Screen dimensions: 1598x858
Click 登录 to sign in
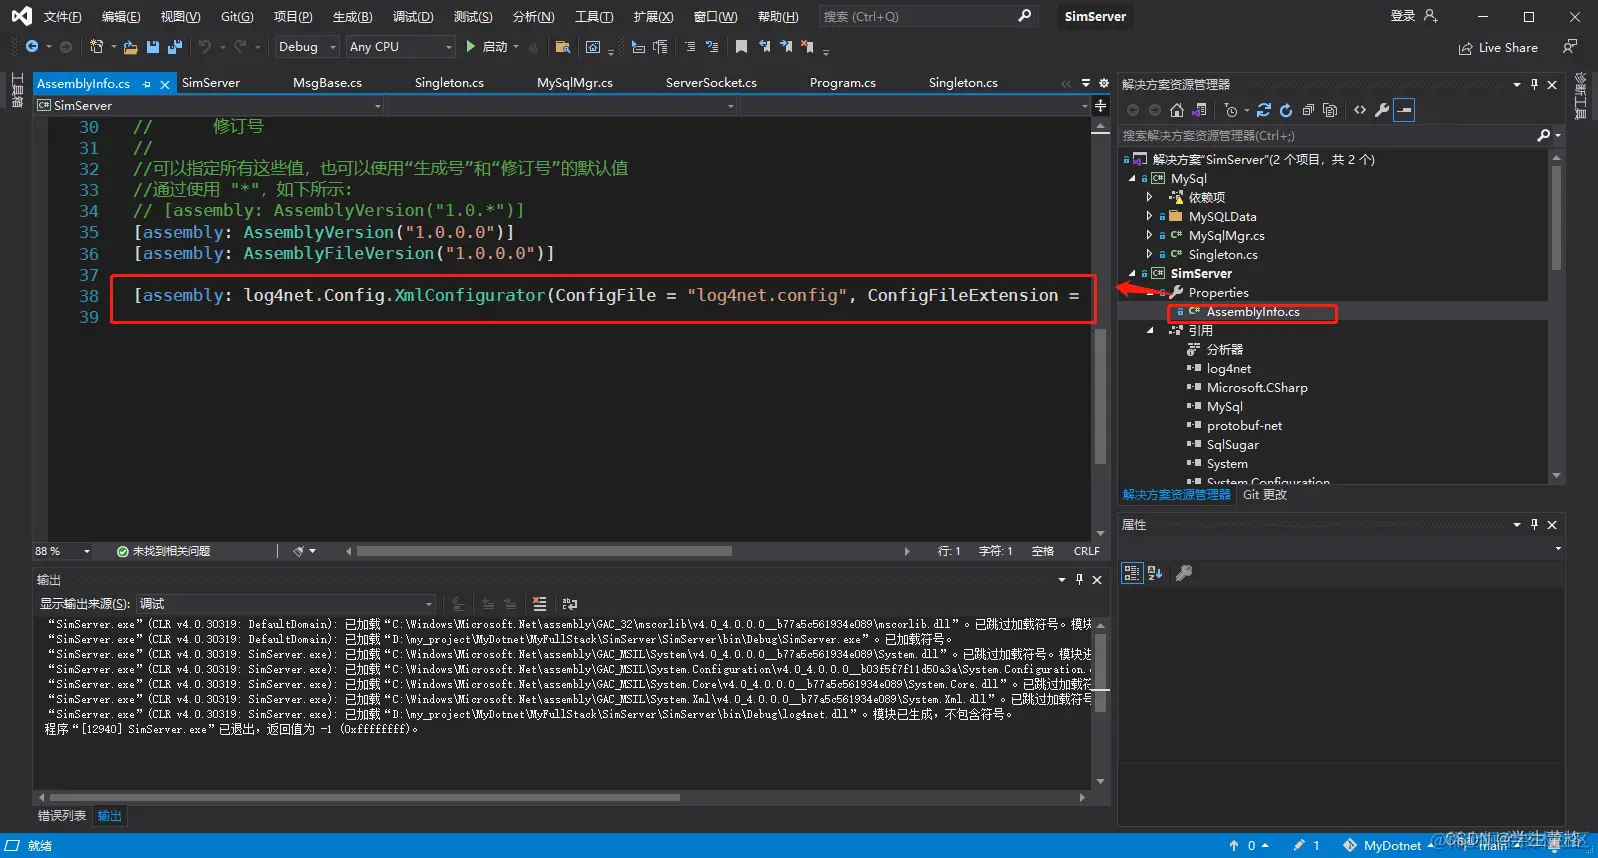point(1403,16)
